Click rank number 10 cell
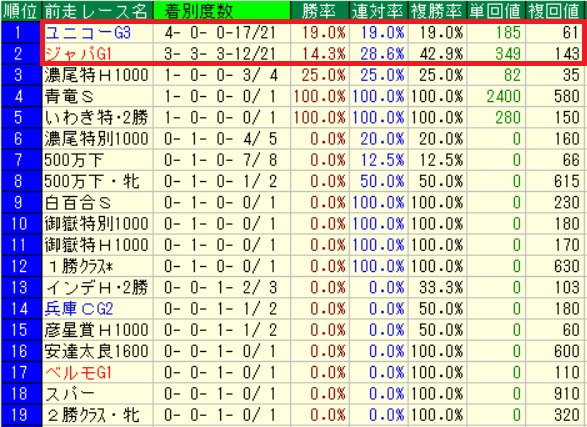 click(20, 224)
